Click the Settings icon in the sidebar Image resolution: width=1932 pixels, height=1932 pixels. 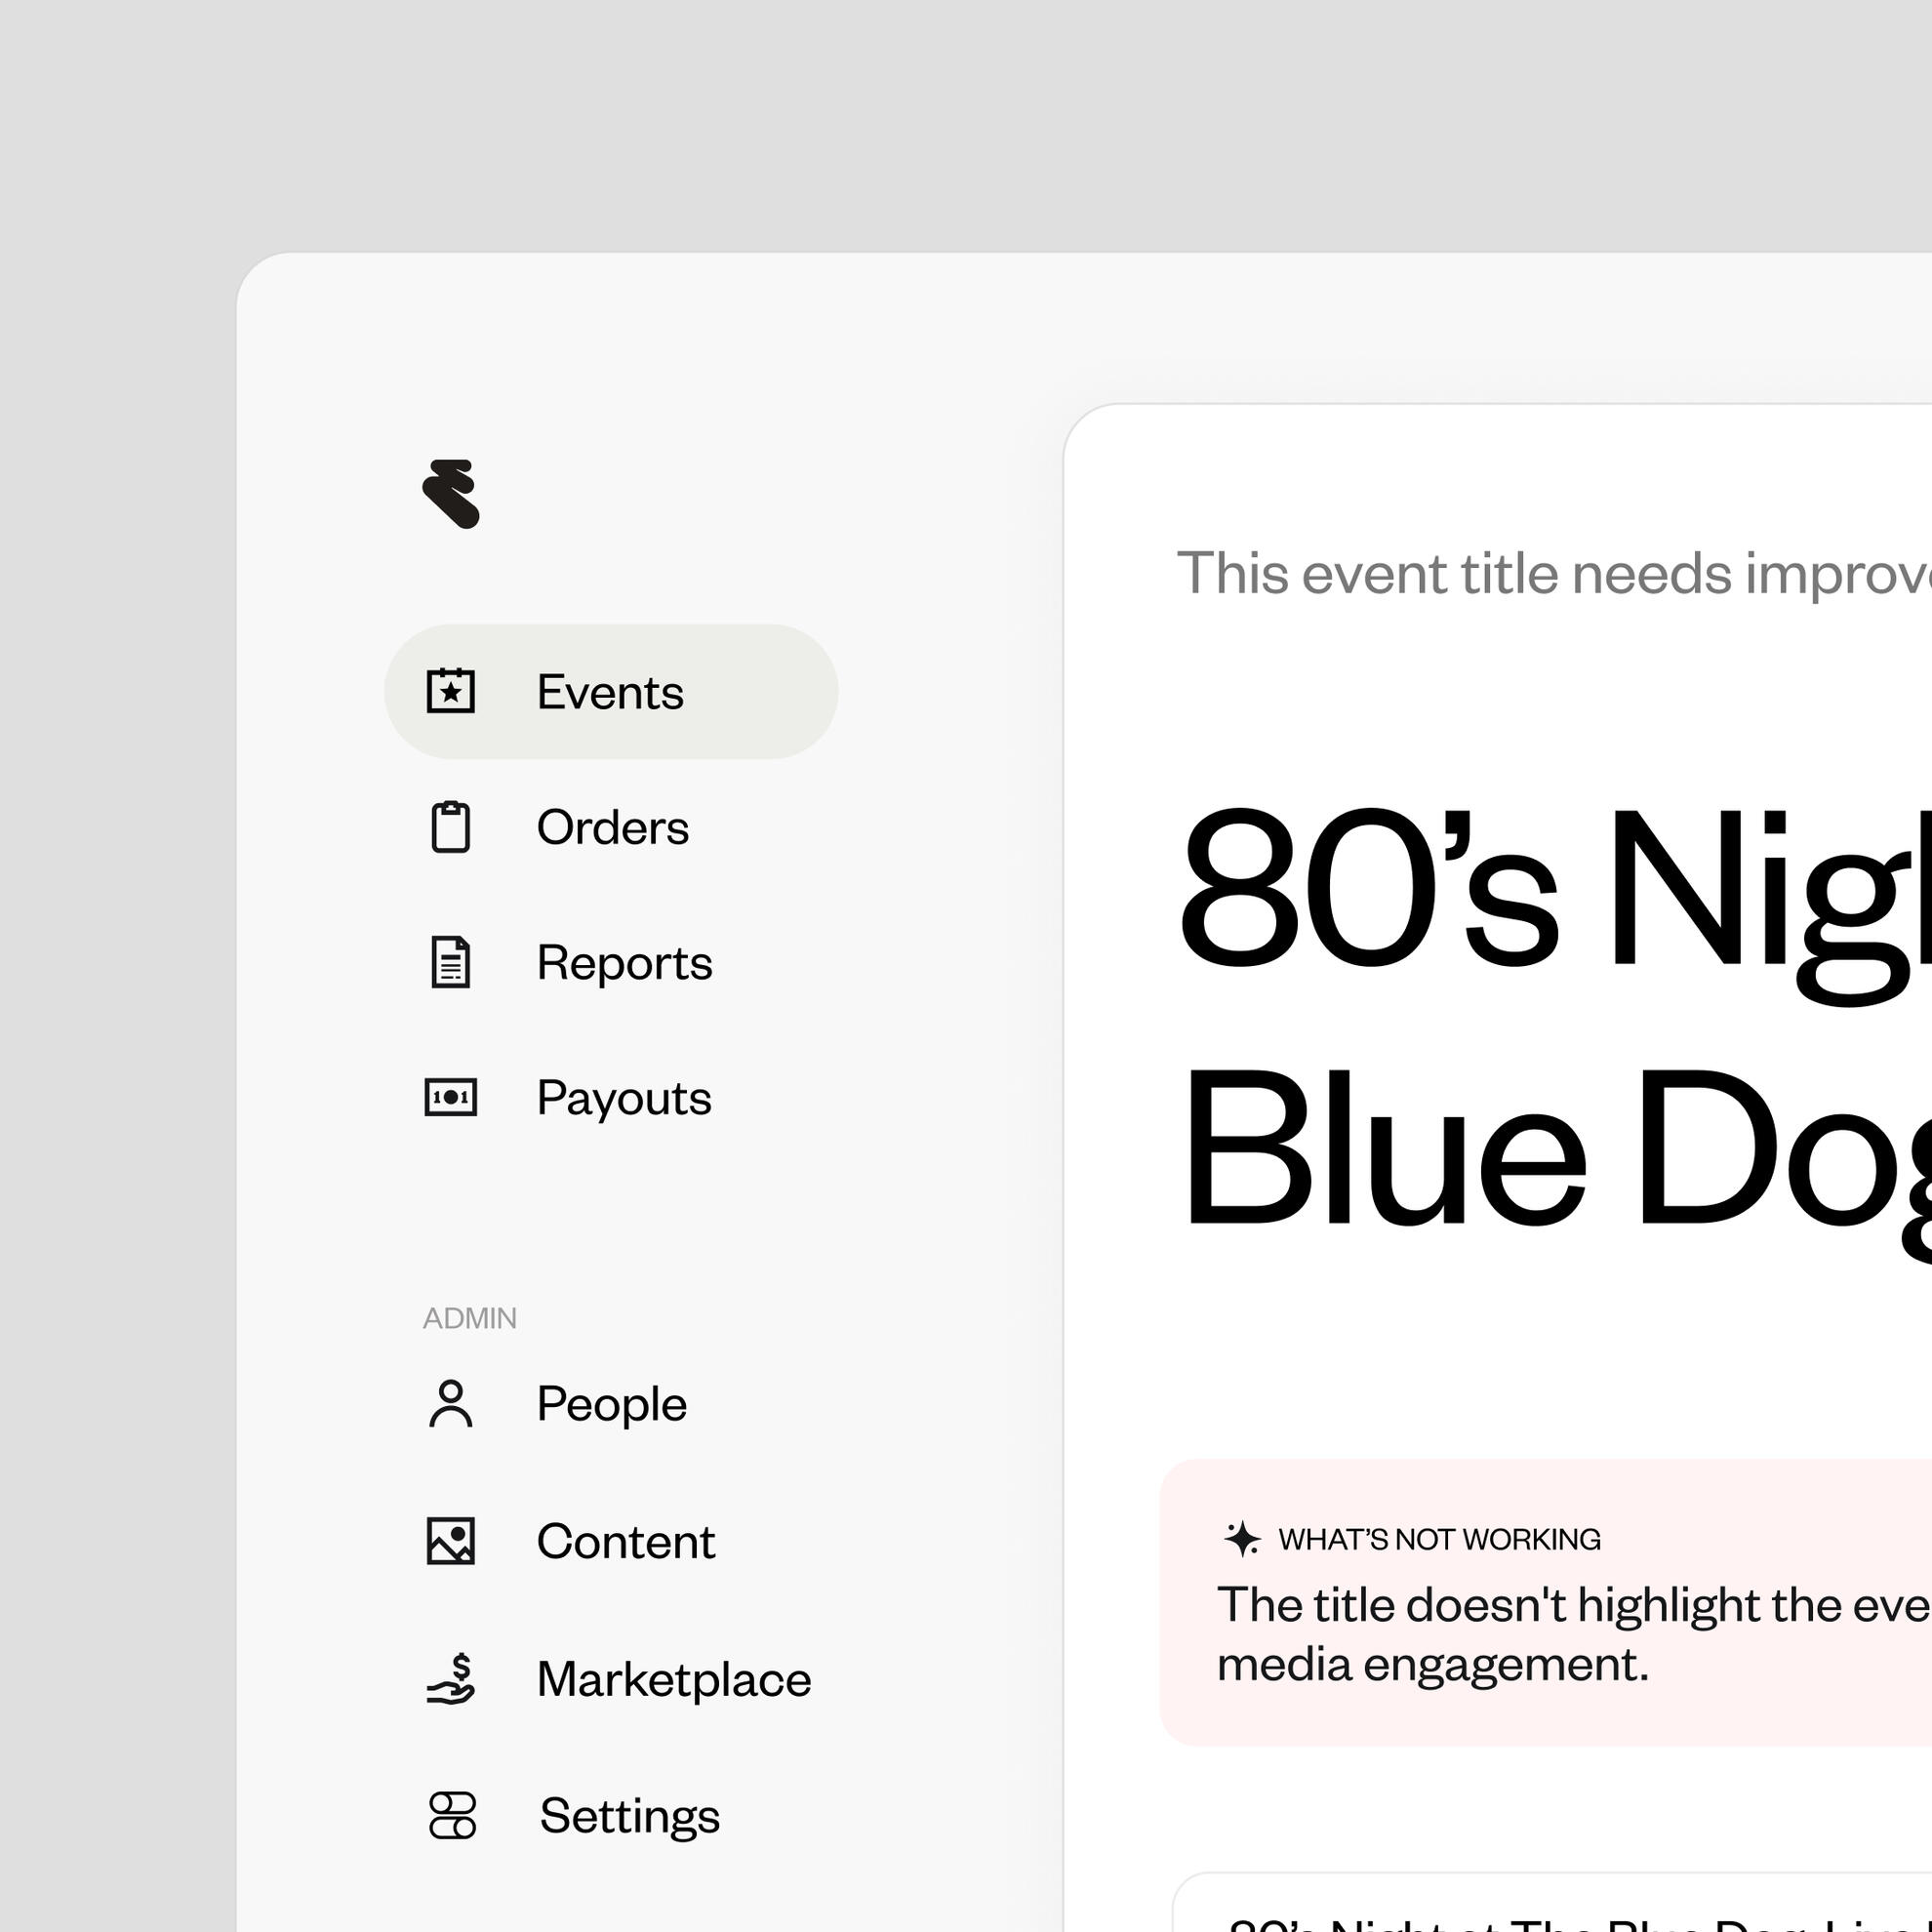tap(453, 1815)
